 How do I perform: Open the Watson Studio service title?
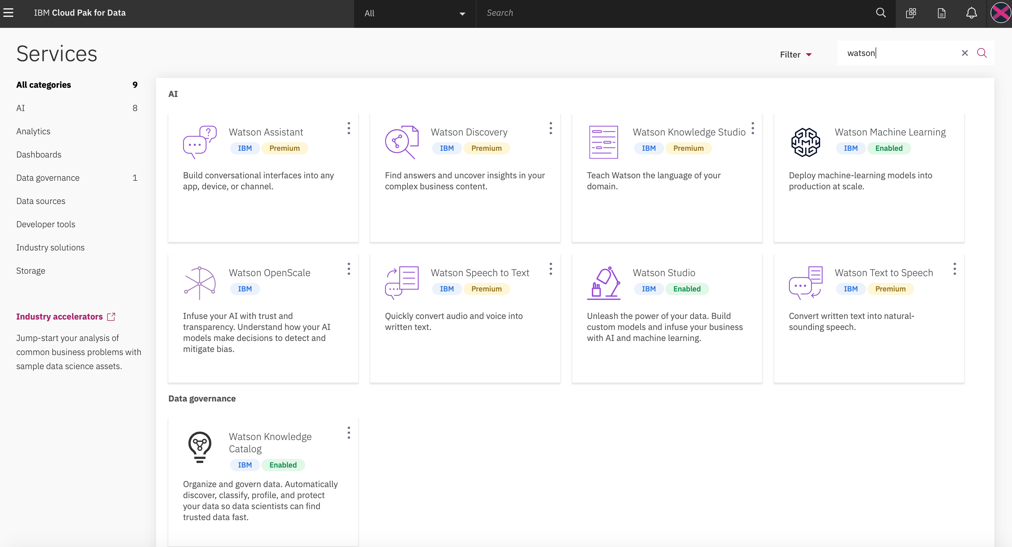[x=663, y=272]
